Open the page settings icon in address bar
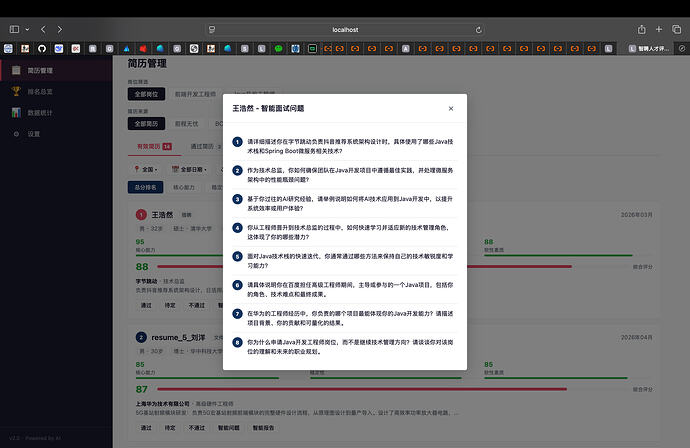This screenshot has height=448, width=690. coord(212,29)
